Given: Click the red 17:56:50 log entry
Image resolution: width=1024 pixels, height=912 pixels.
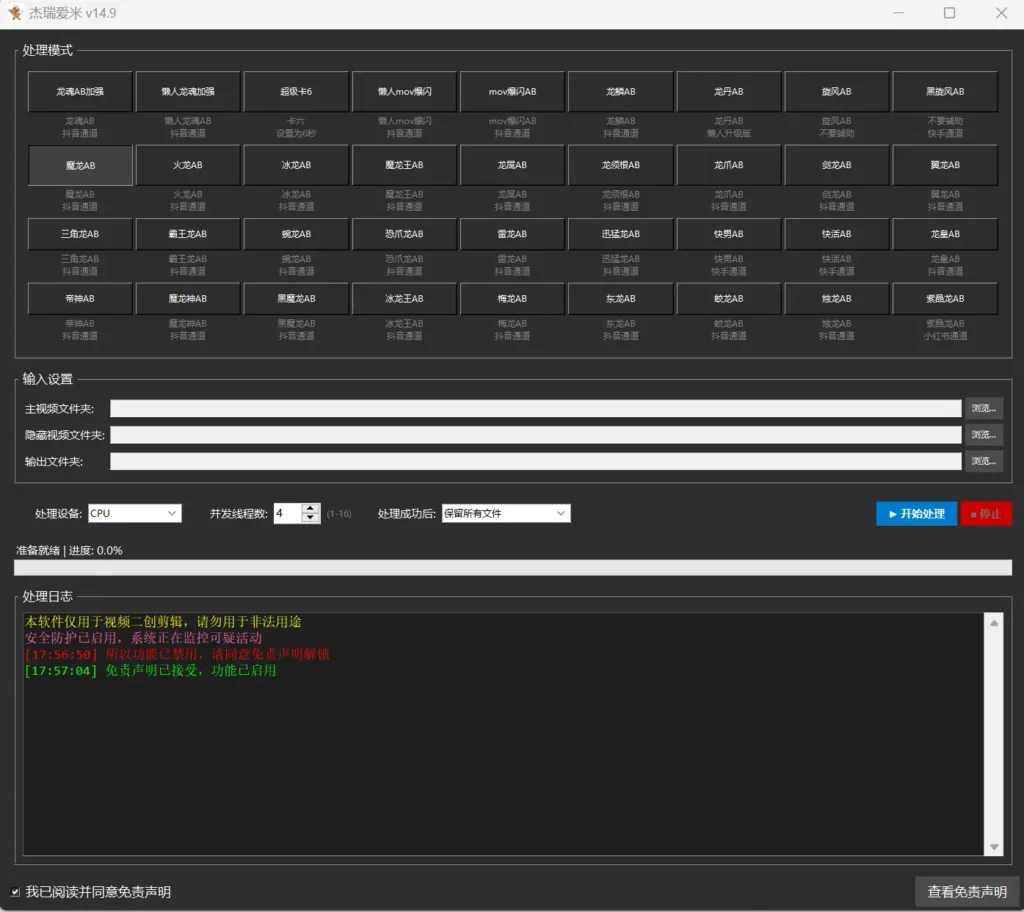Looking at the screenshot, I should pyautogui.click(x=177, y=655).
